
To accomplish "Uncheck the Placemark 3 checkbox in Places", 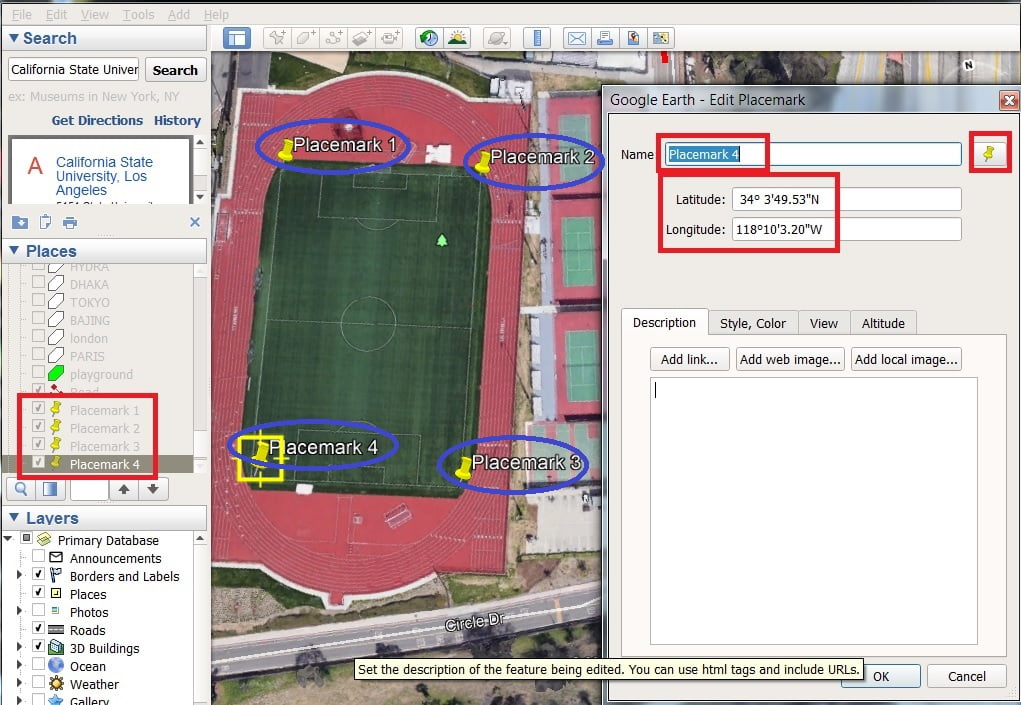I will tap(38, 444).
